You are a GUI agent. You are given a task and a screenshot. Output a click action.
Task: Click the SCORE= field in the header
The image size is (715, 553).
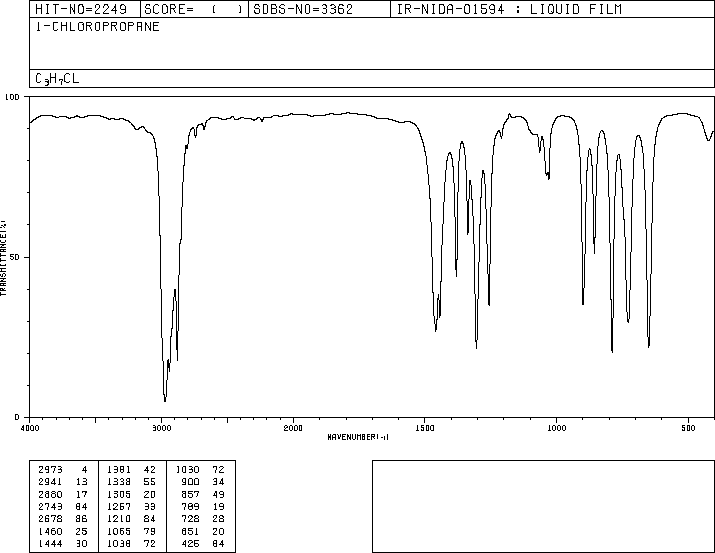(193, 9)
